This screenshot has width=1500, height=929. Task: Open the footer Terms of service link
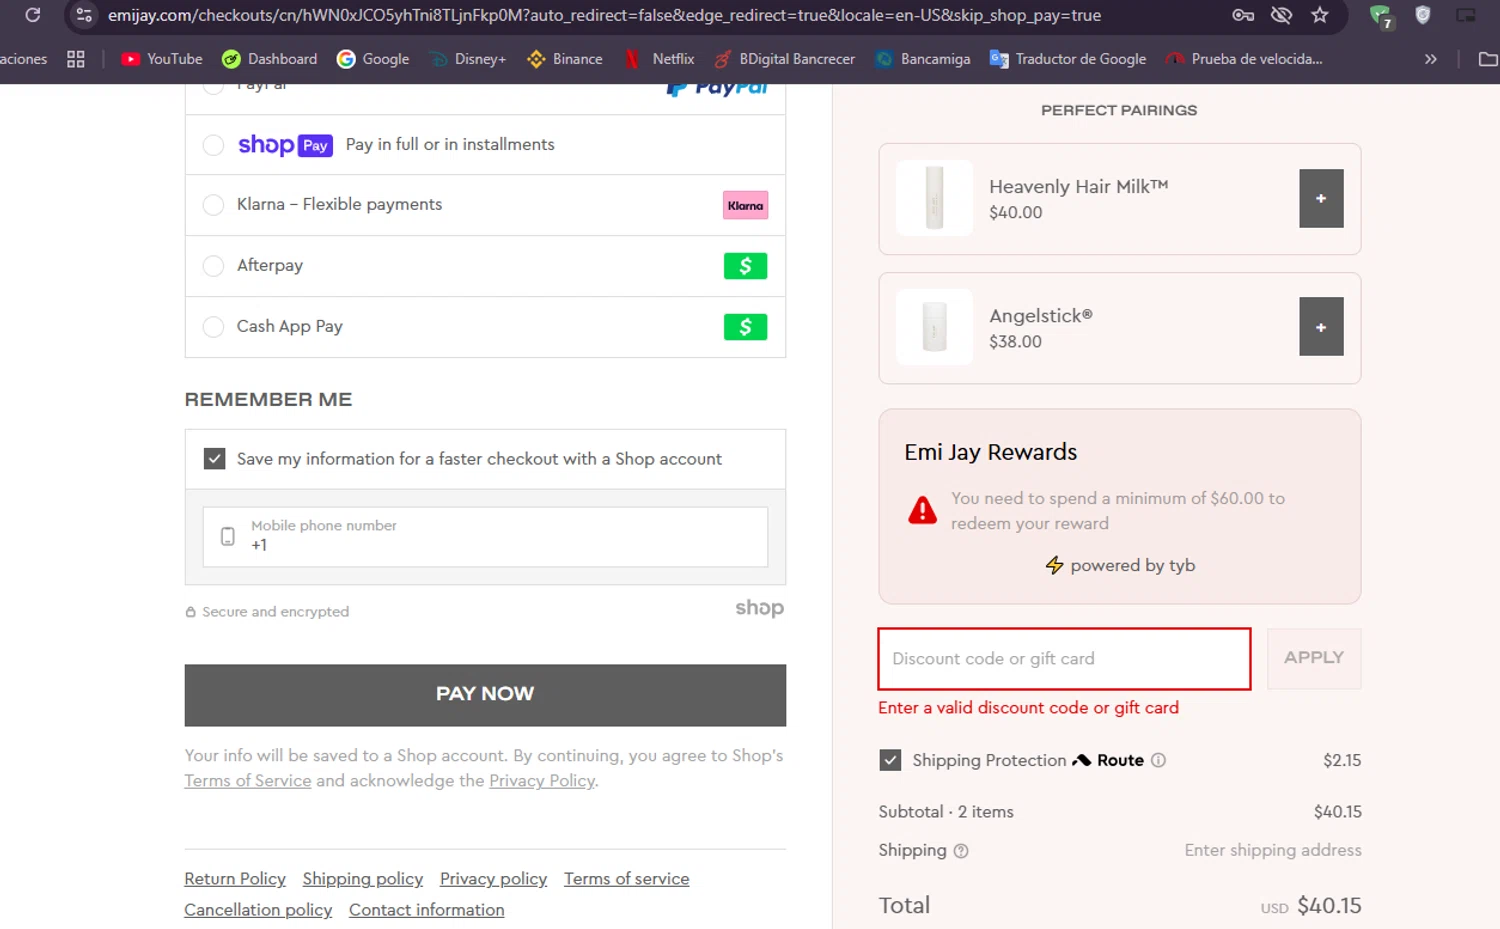click(626, 879)
